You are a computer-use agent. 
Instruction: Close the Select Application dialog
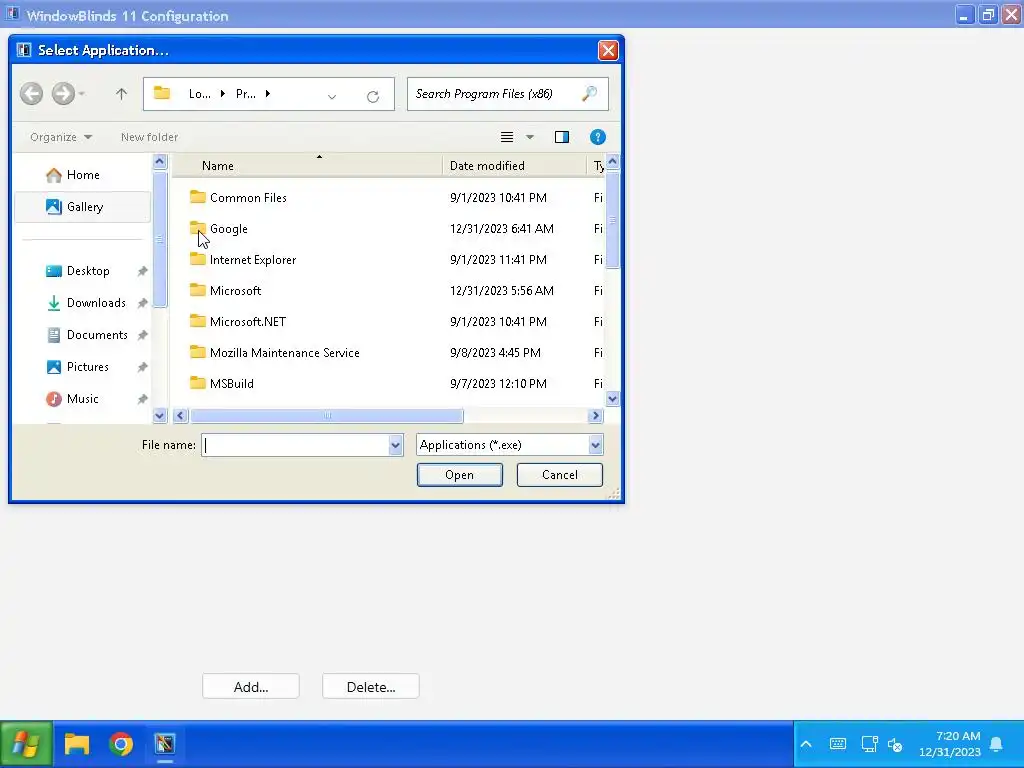[x=608, y=50]
